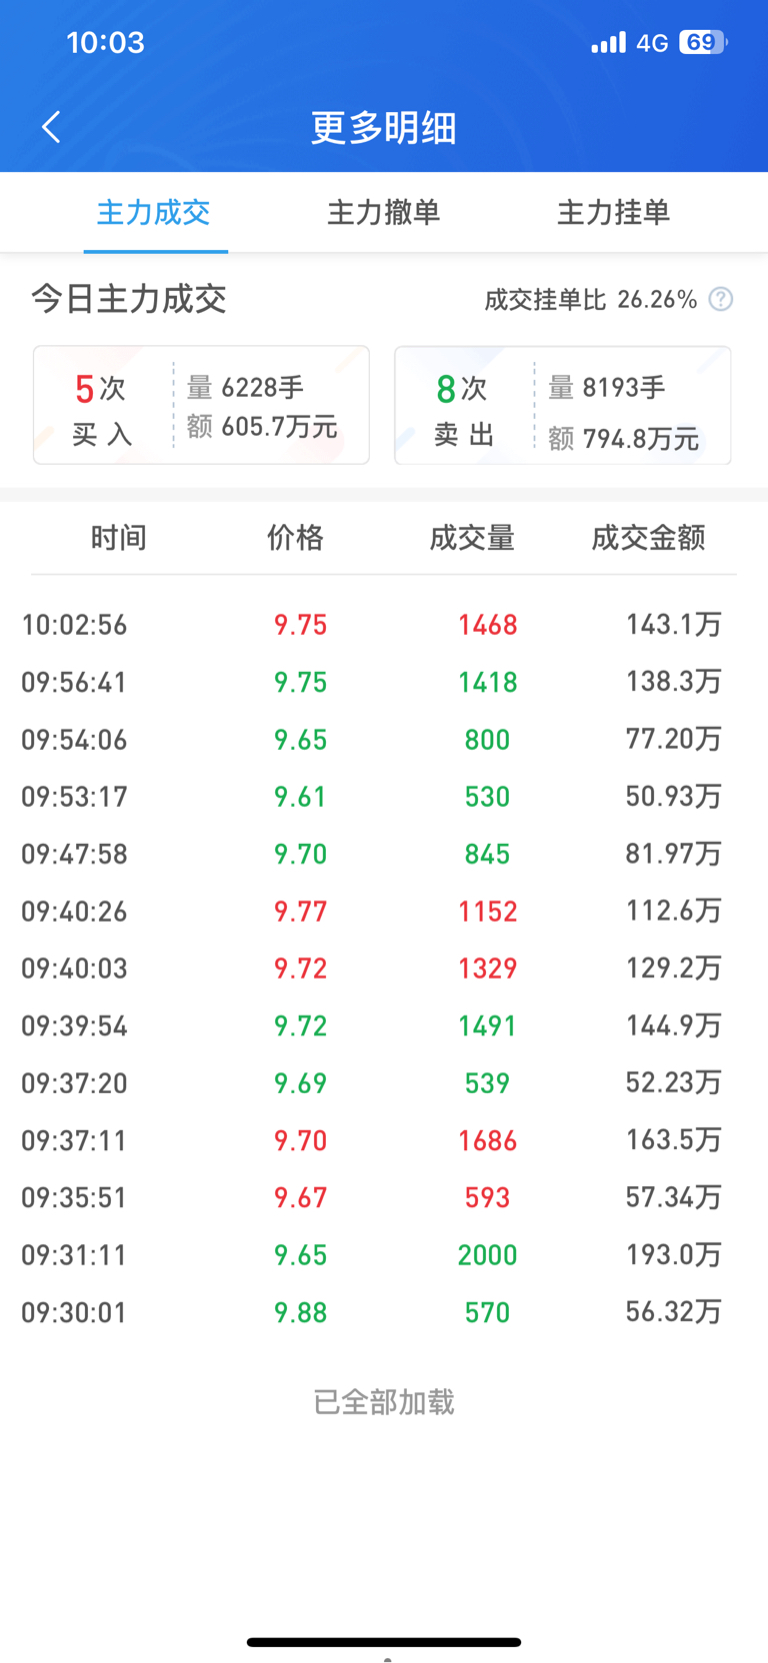This screenshot has height=1663, width=768.
Task: Tap the price 9.88
Action: click(x=301, y=1313)
